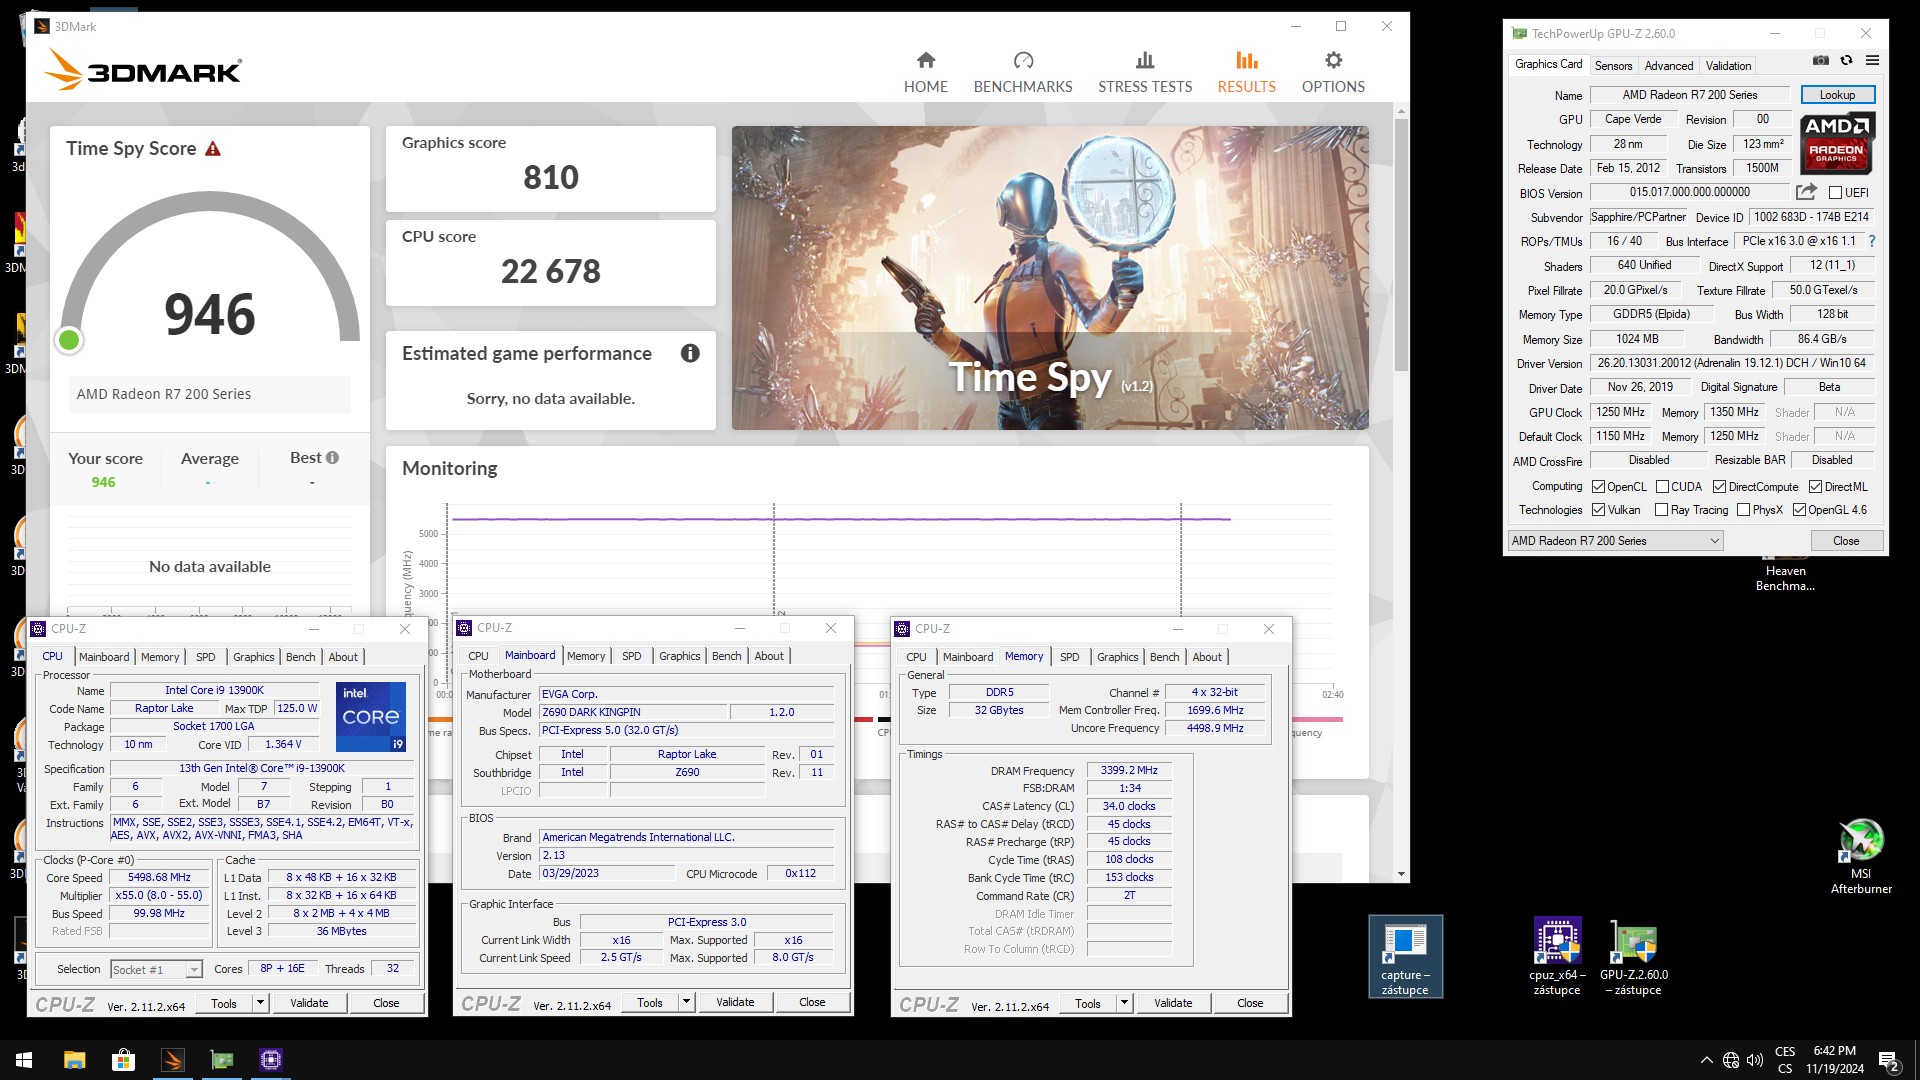The image size is (1920, 1080).
Task: Click the green marker on score gauge
Action: [x=69, y=340]
